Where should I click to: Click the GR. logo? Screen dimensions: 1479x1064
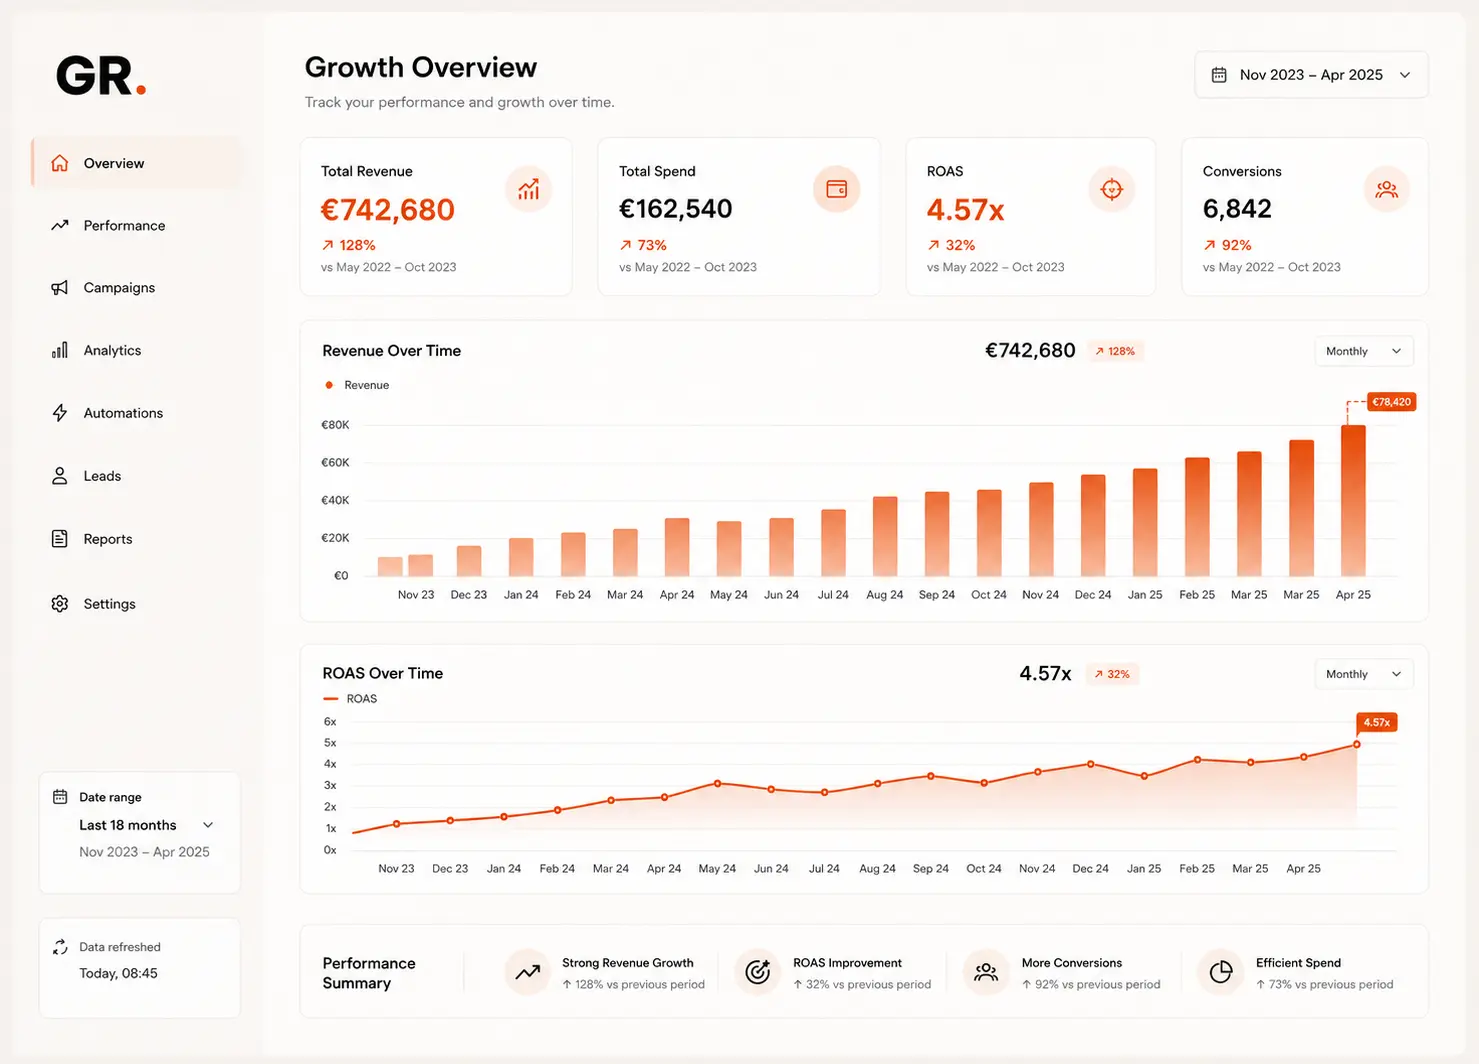[101, 76]
